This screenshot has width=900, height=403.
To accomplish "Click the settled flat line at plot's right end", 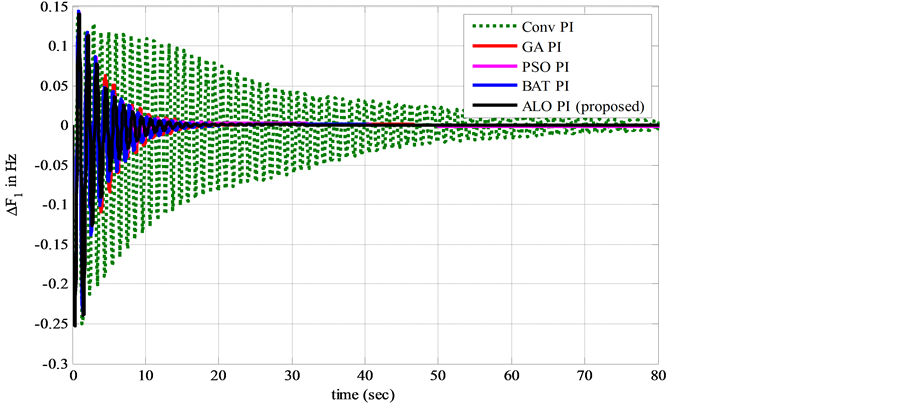I will point(640,124).
